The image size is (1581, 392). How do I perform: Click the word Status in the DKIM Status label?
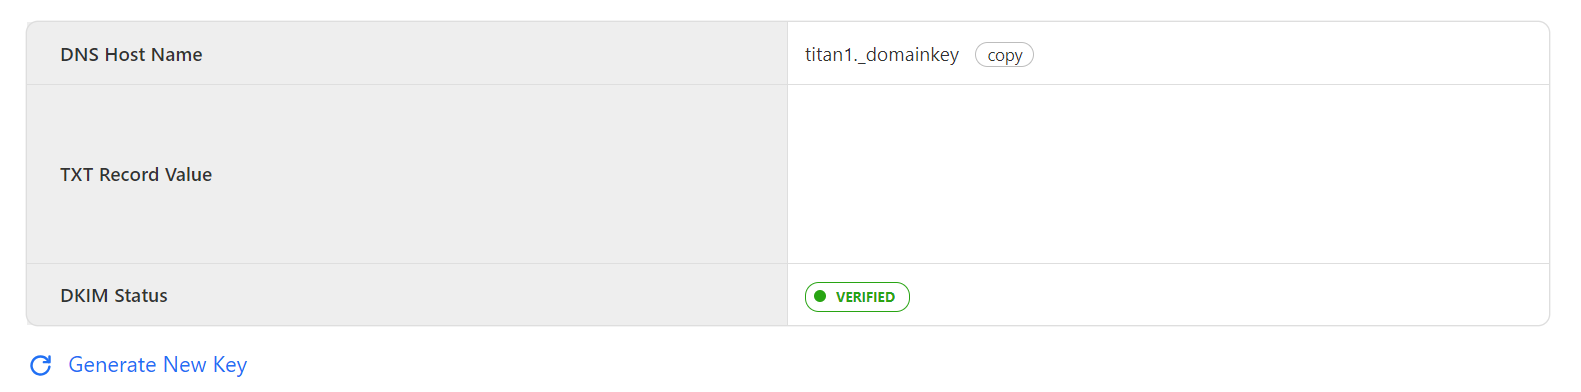[x=141, y=296]
